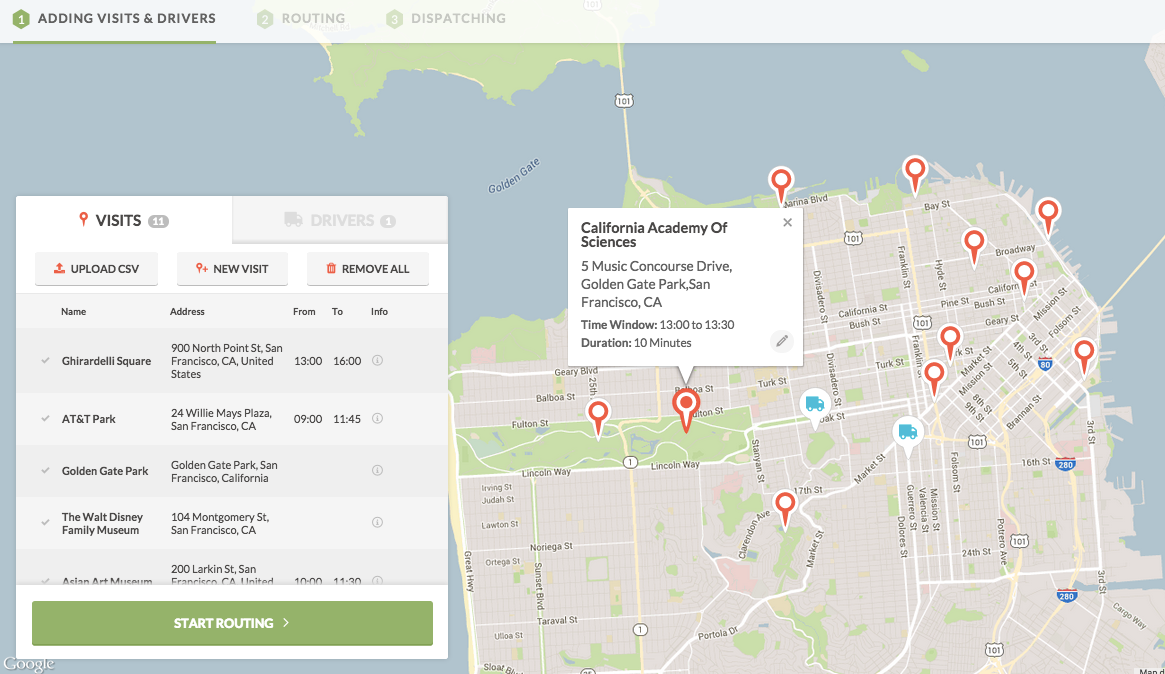Image resolution: width=1165 pixels, height=674 pixels.
Task: Click the map pin at Marina Blvd
Action: [780, 185]
